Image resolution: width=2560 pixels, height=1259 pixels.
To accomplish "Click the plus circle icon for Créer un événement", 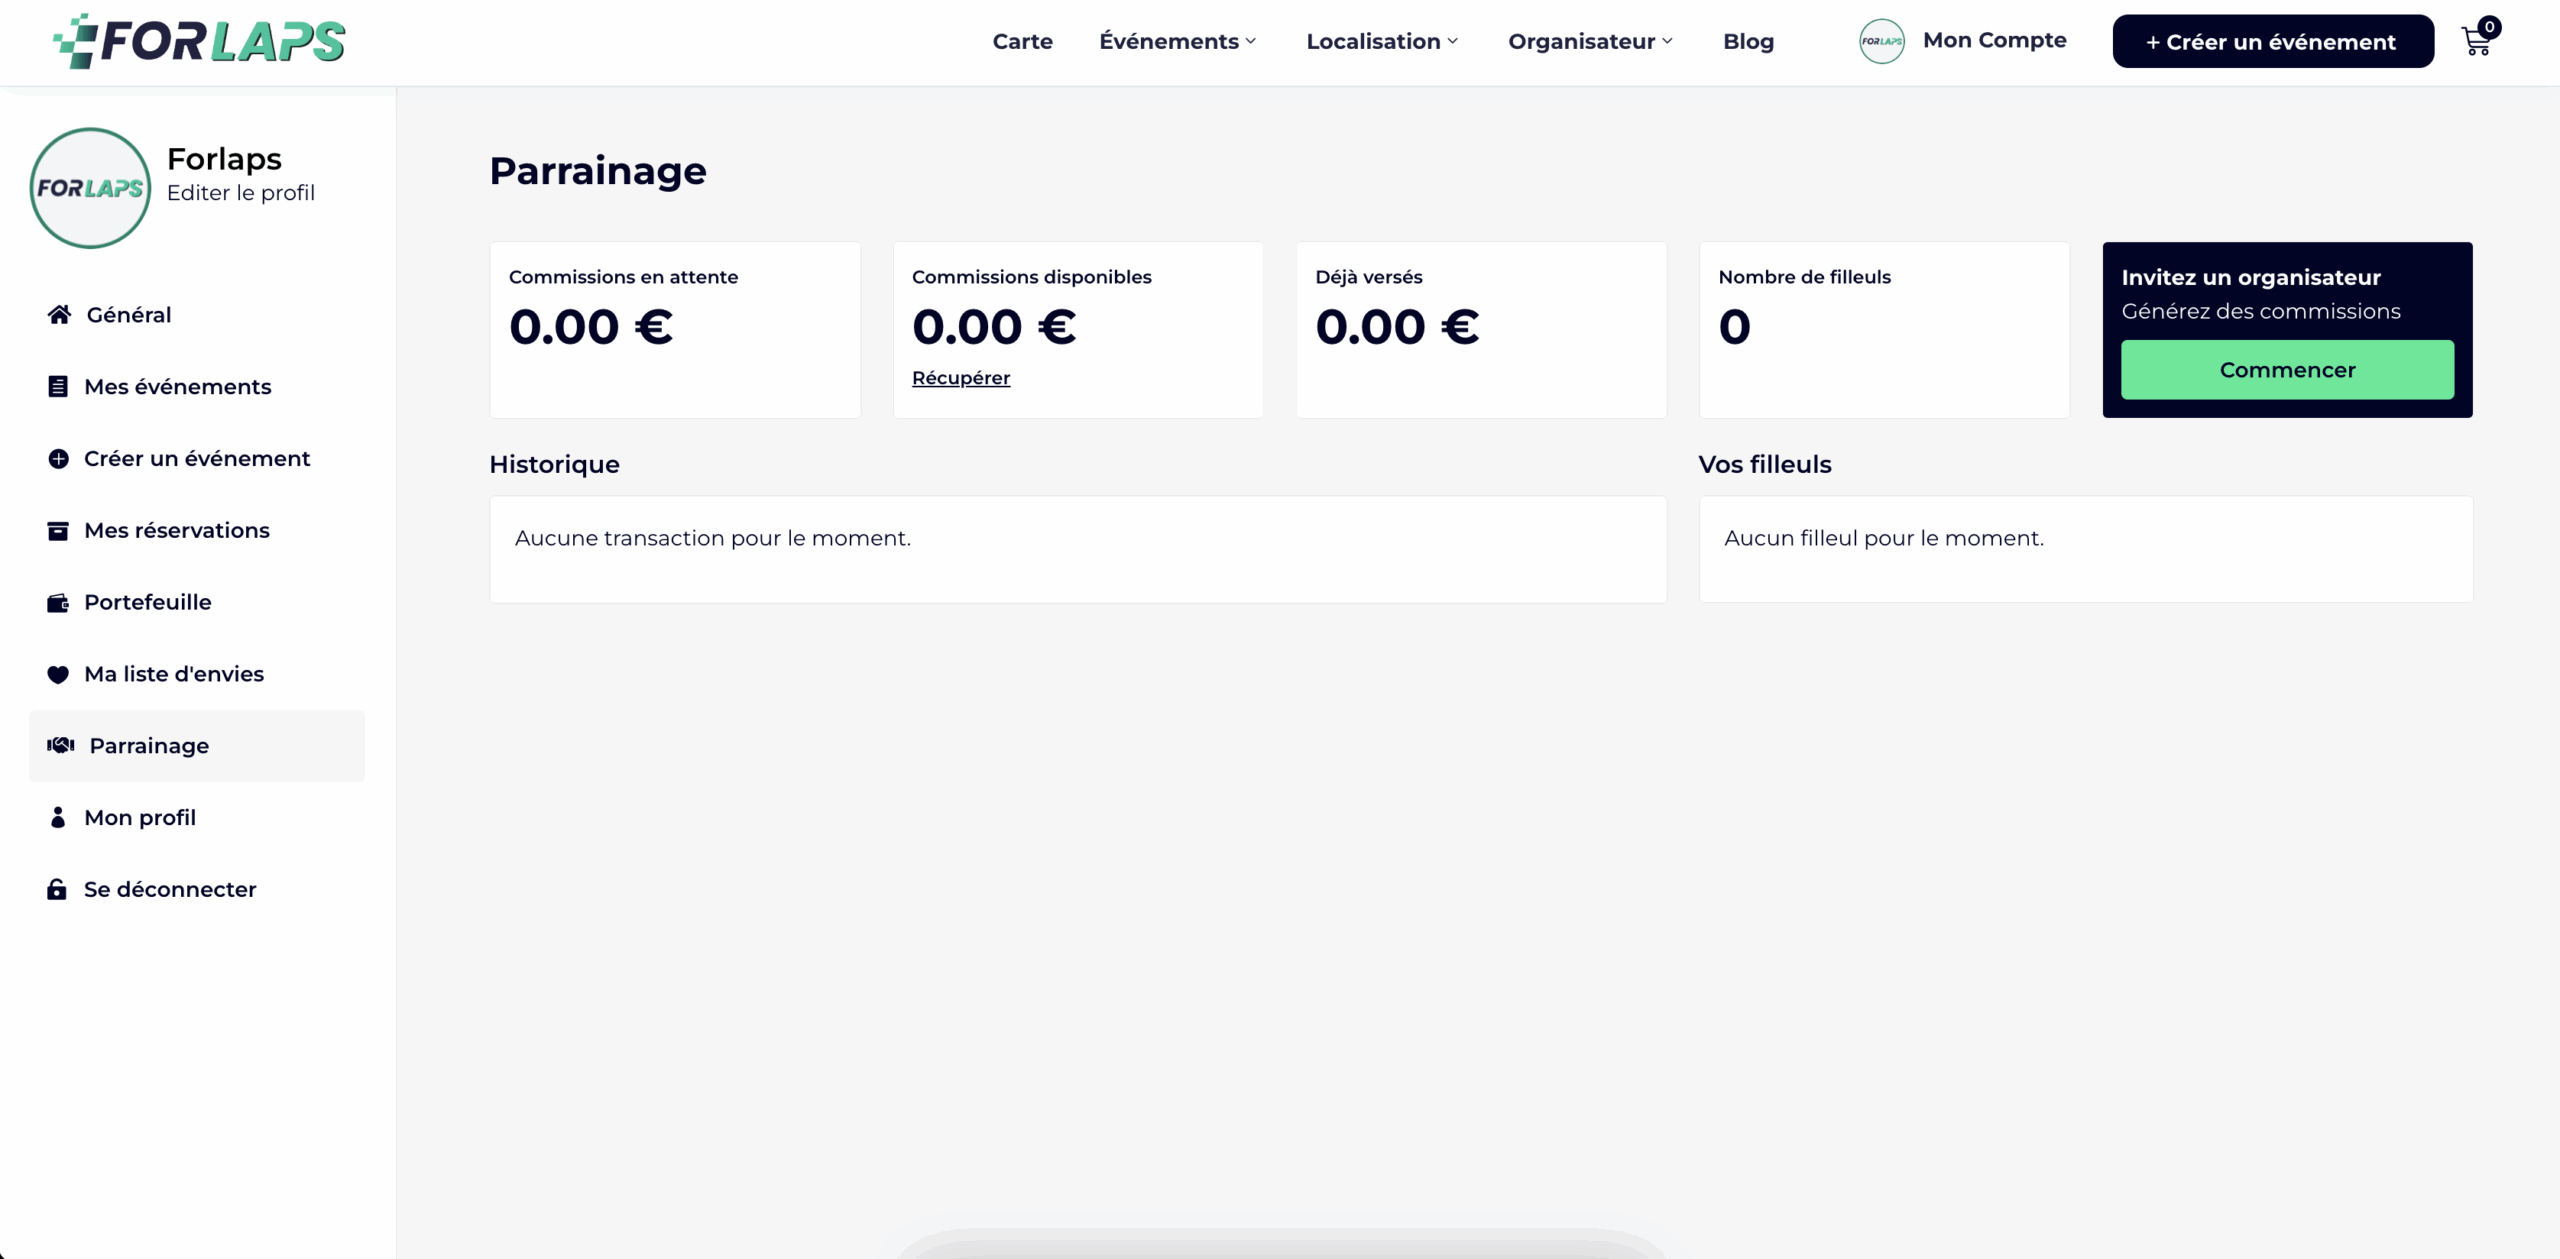I will coord(58,459).
